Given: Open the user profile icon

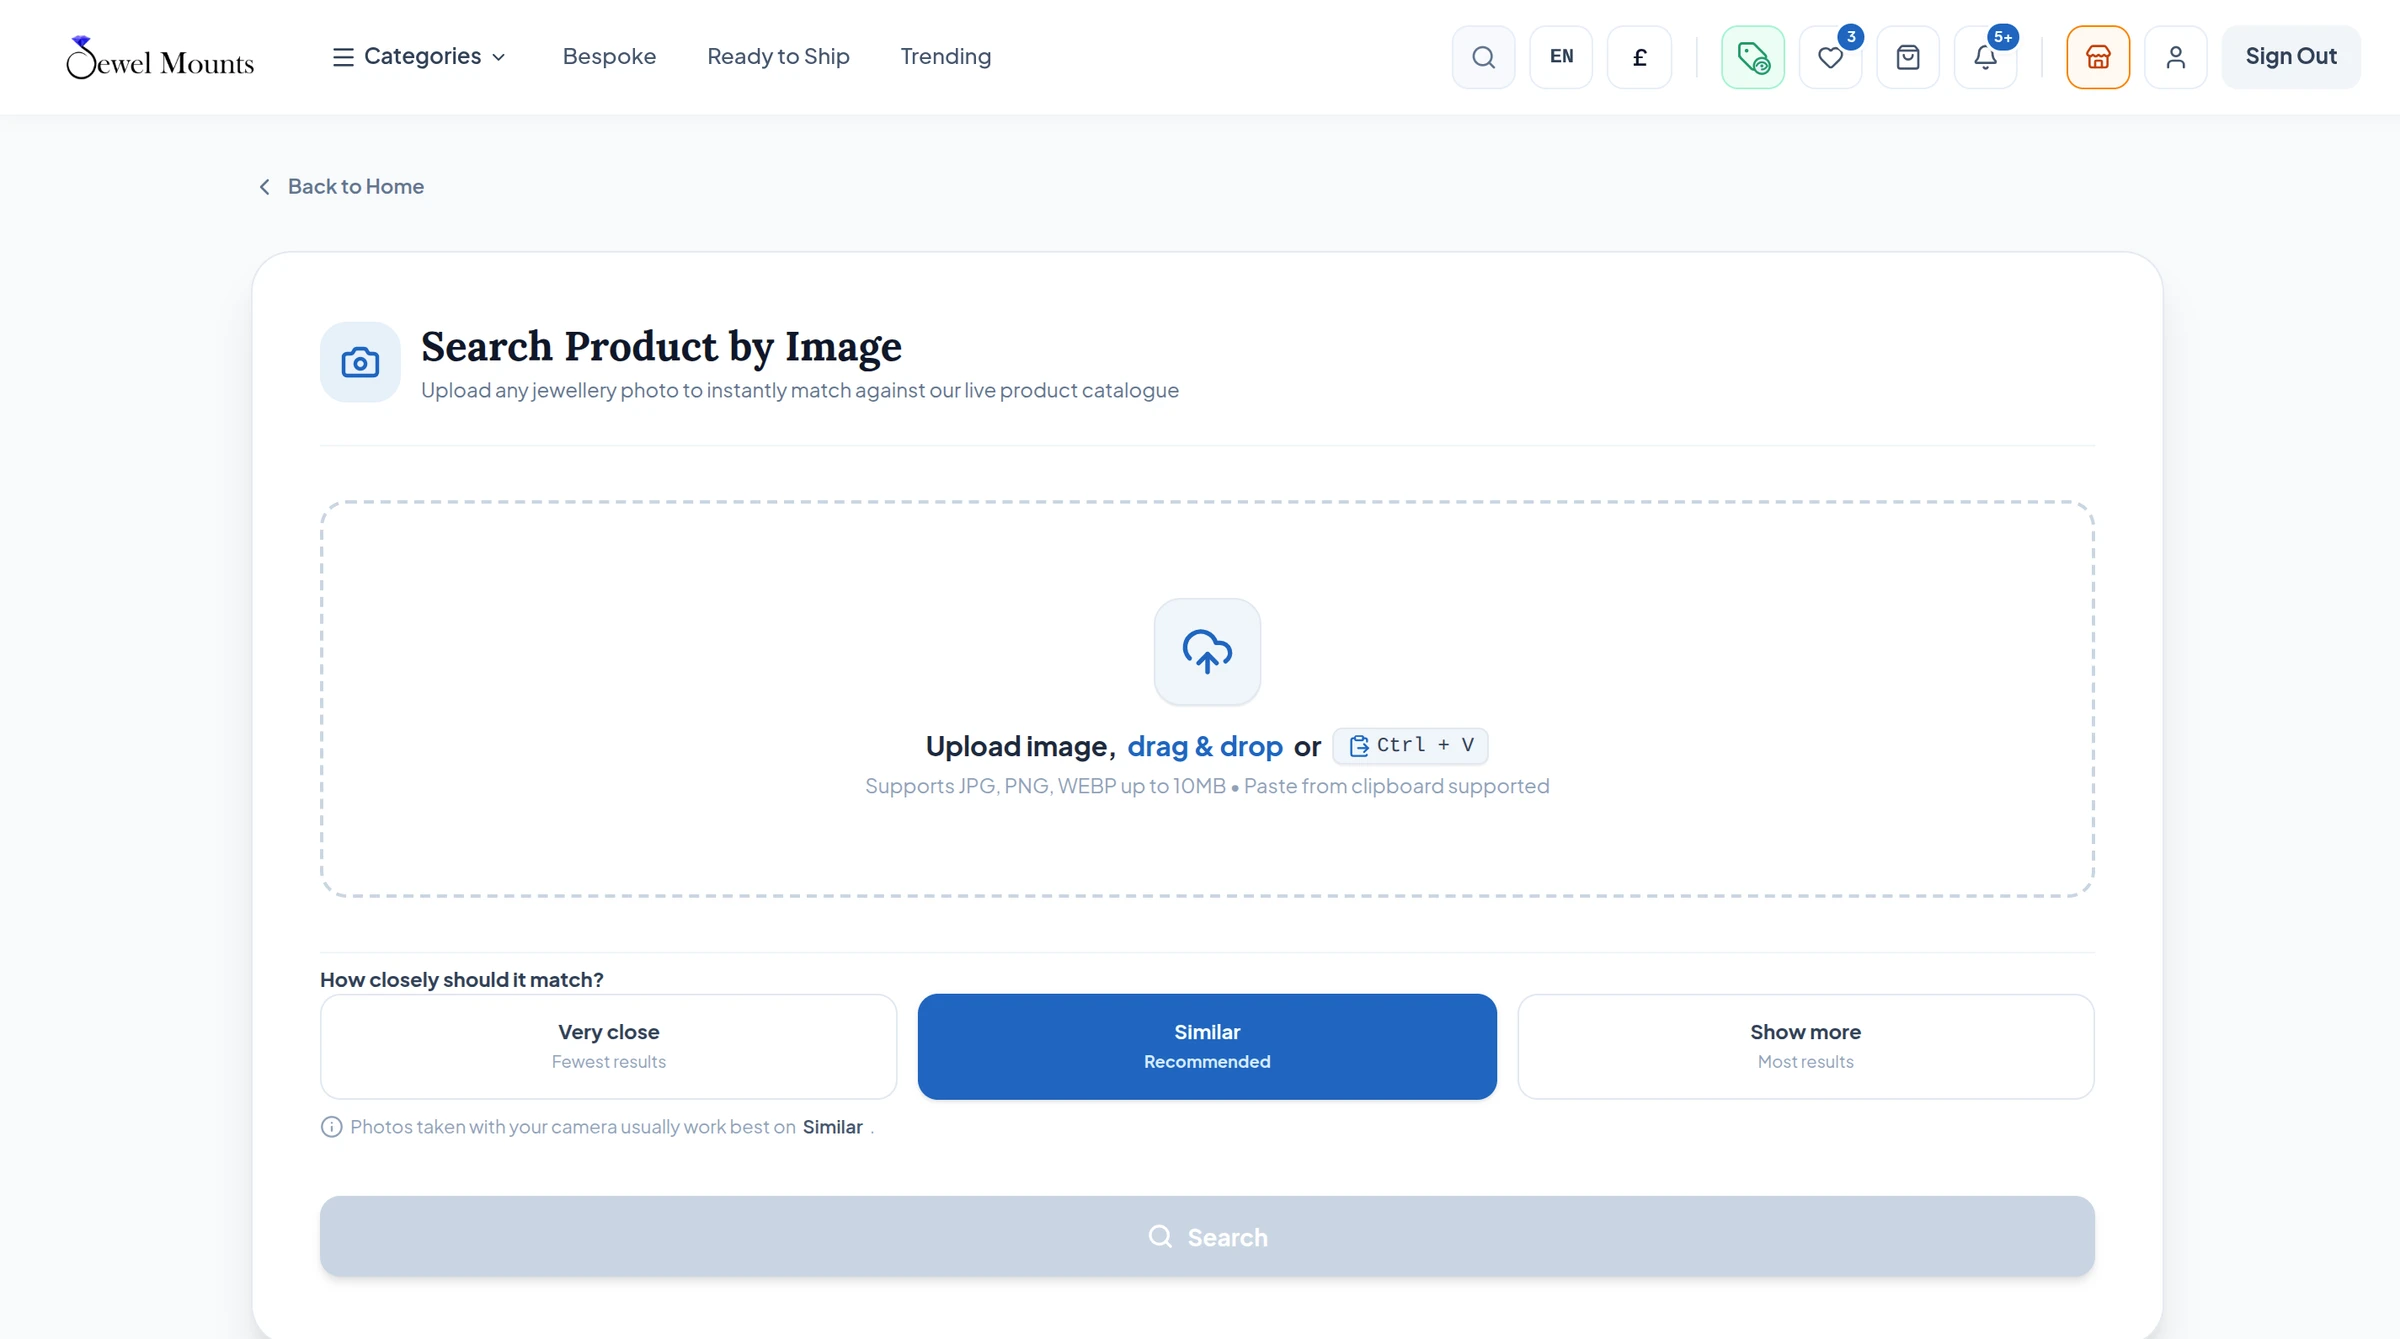Looking at the screenshot, I should (2176, 57).
